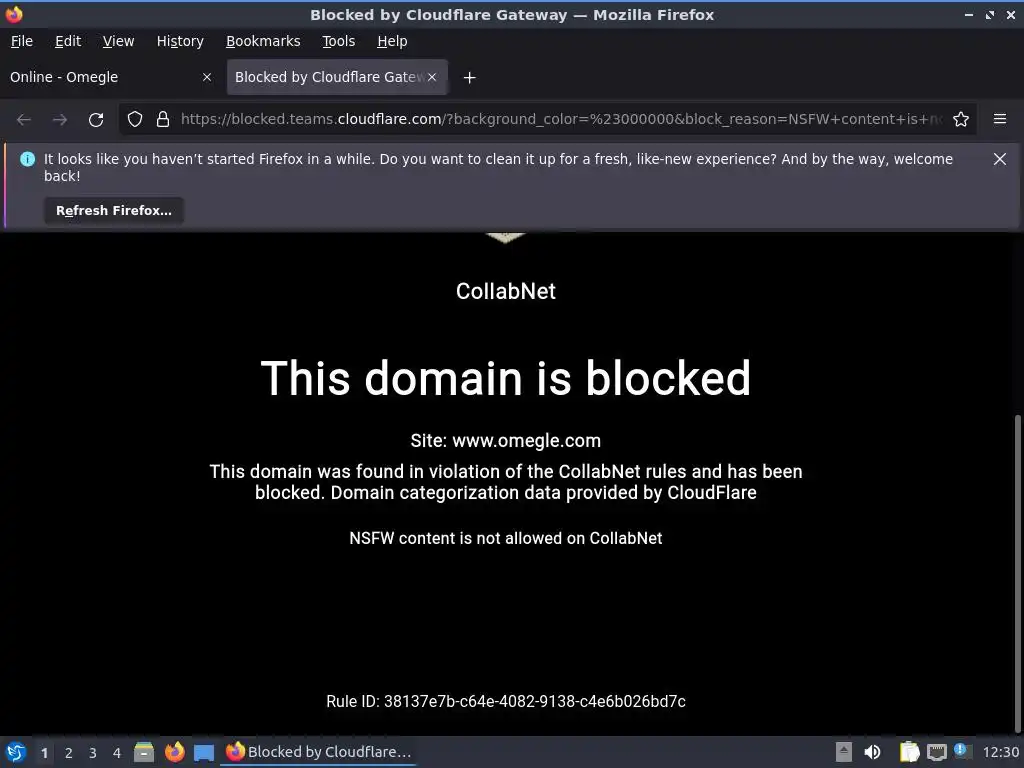Click the Refresh Firefox button
The width and height of the screenshot is (1024, 768).
[x=114, y=210]
